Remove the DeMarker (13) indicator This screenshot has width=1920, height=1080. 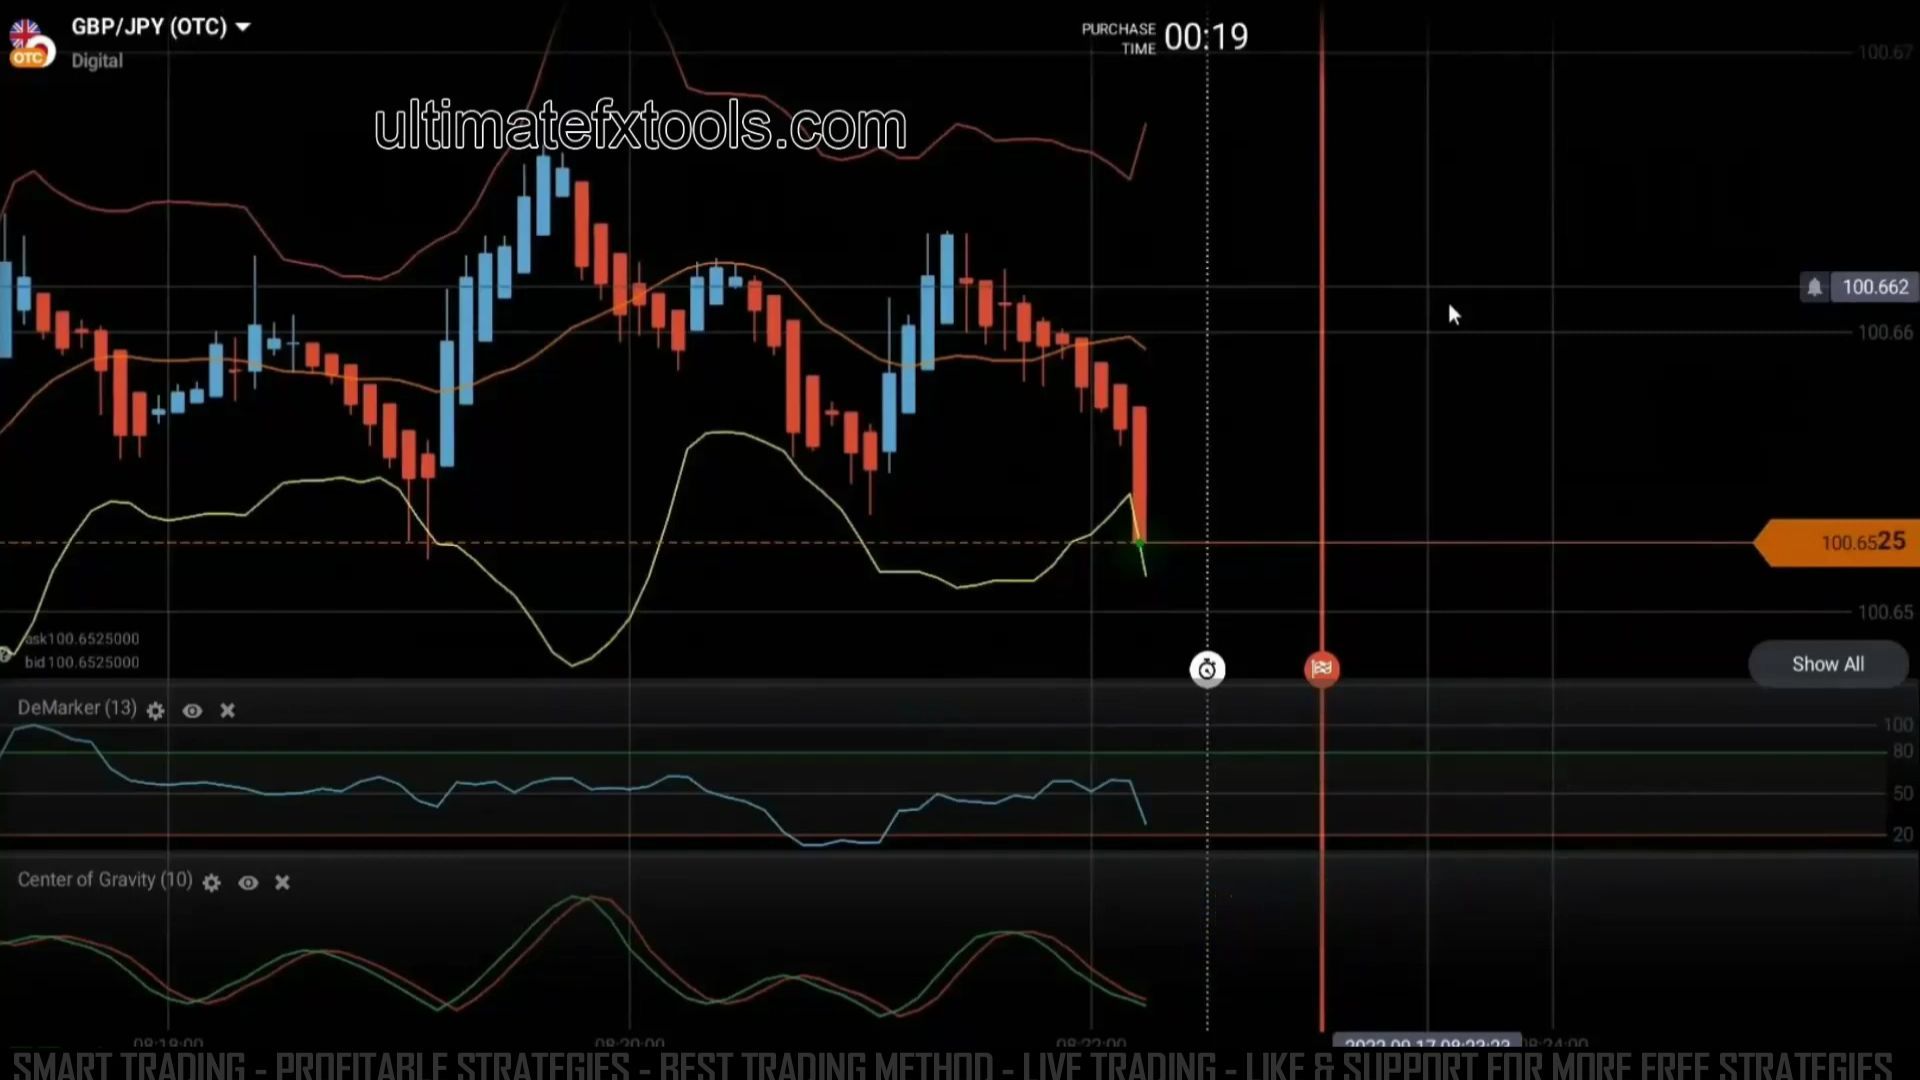coord(228,710)
